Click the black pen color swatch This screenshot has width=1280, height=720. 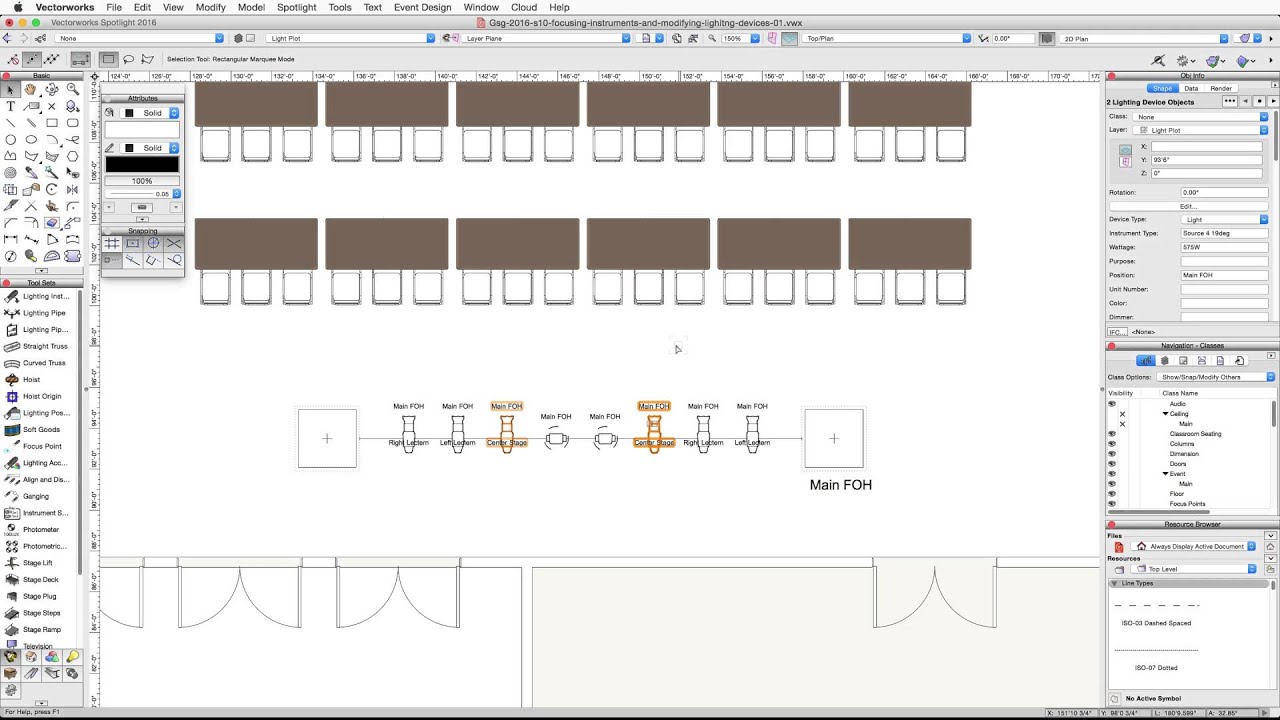[142, 165]
